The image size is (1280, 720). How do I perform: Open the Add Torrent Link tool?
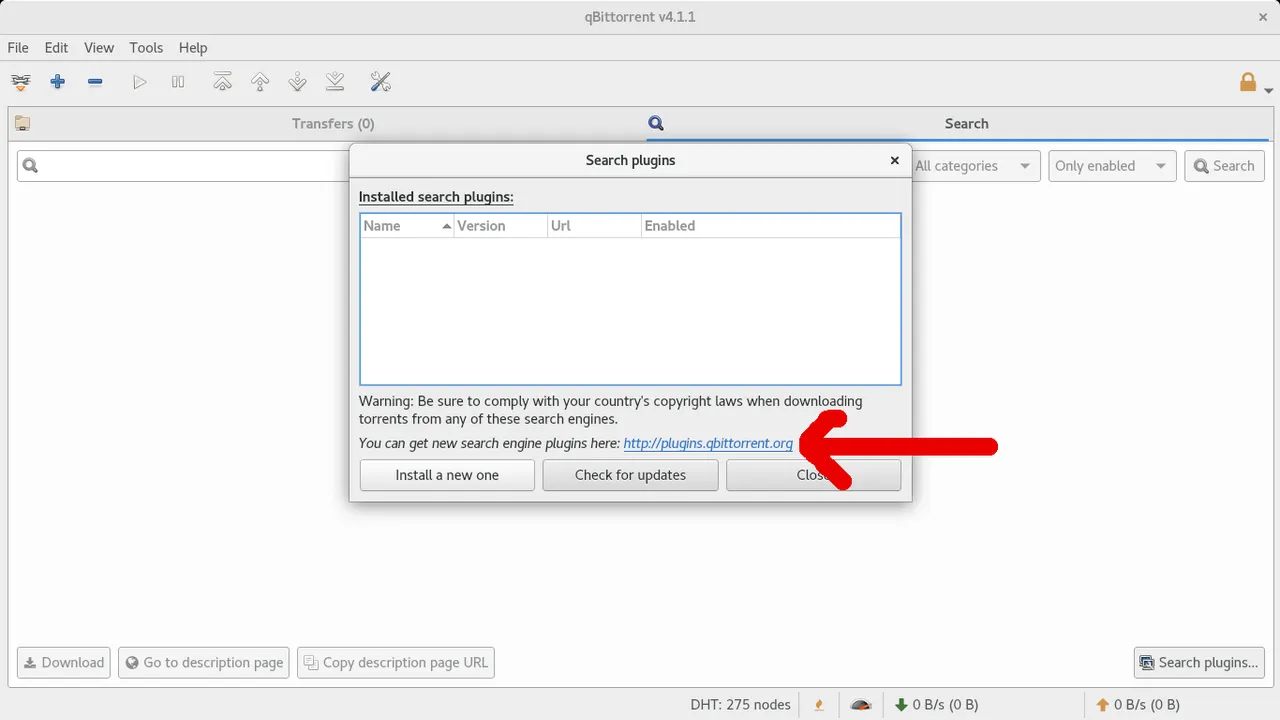coord(20,81)
